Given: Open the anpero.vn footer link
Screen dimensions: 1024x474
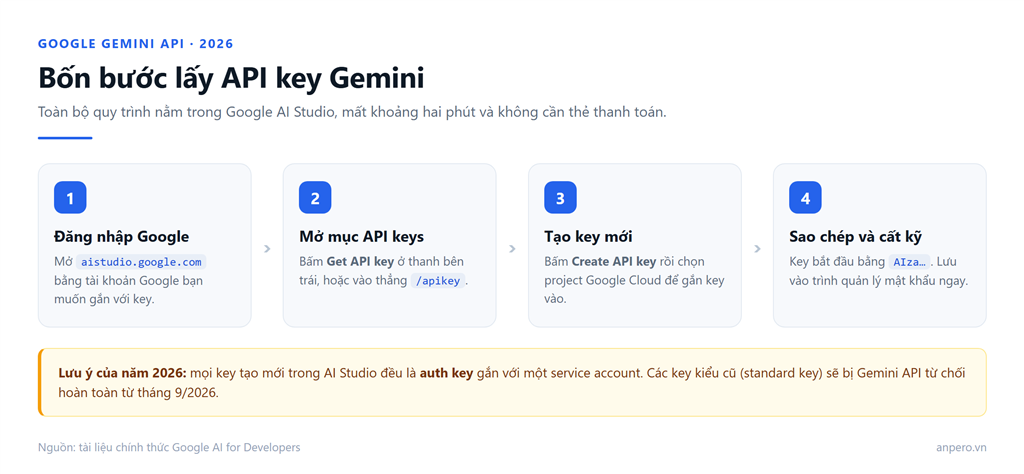Looking at the screenshot, I should pos(961,447).
